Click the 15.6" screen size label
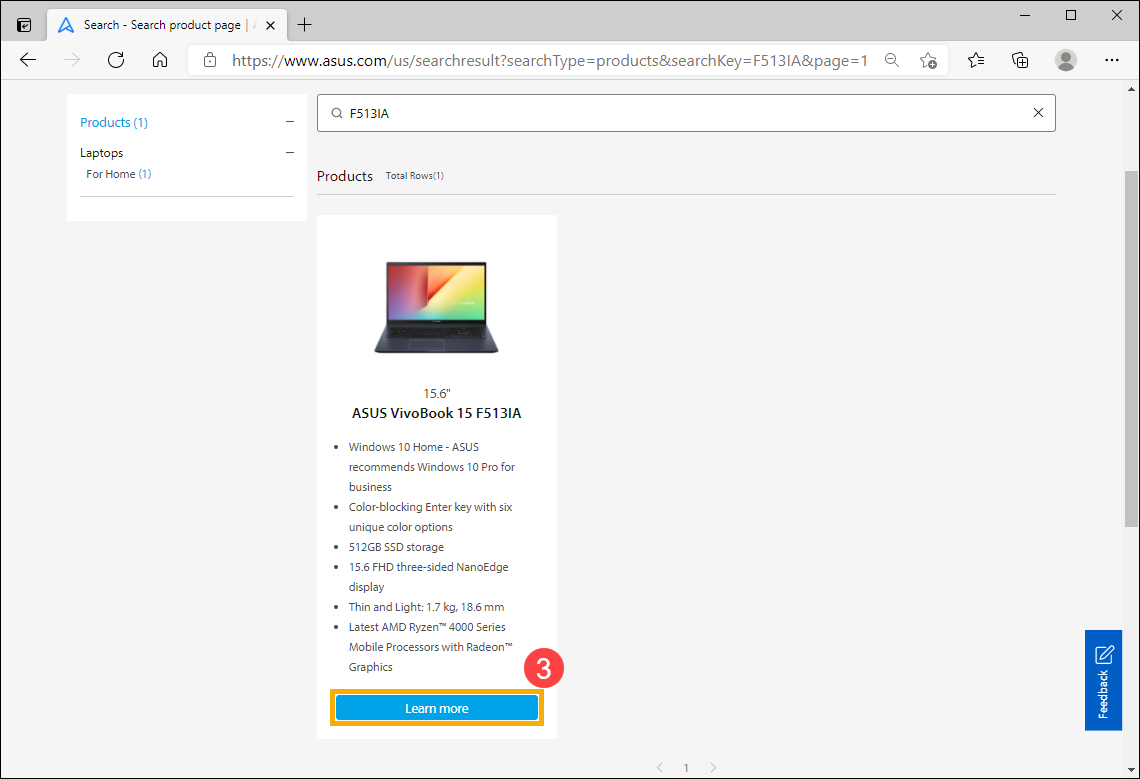Screen dimensions: 1140x779 (x=436, y=394)
